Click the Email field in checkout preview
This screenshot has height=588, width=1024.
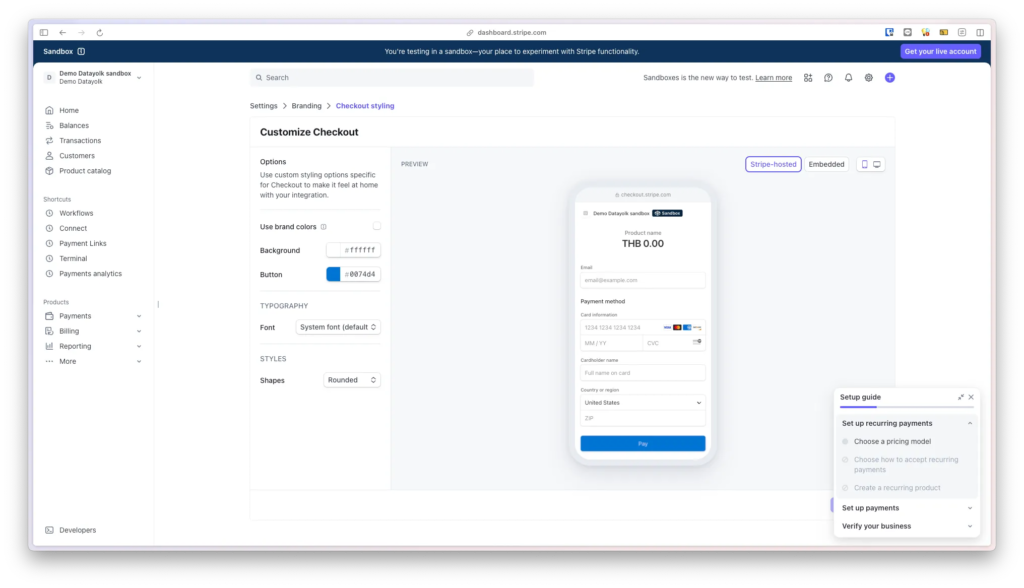[x=643, y=280]
